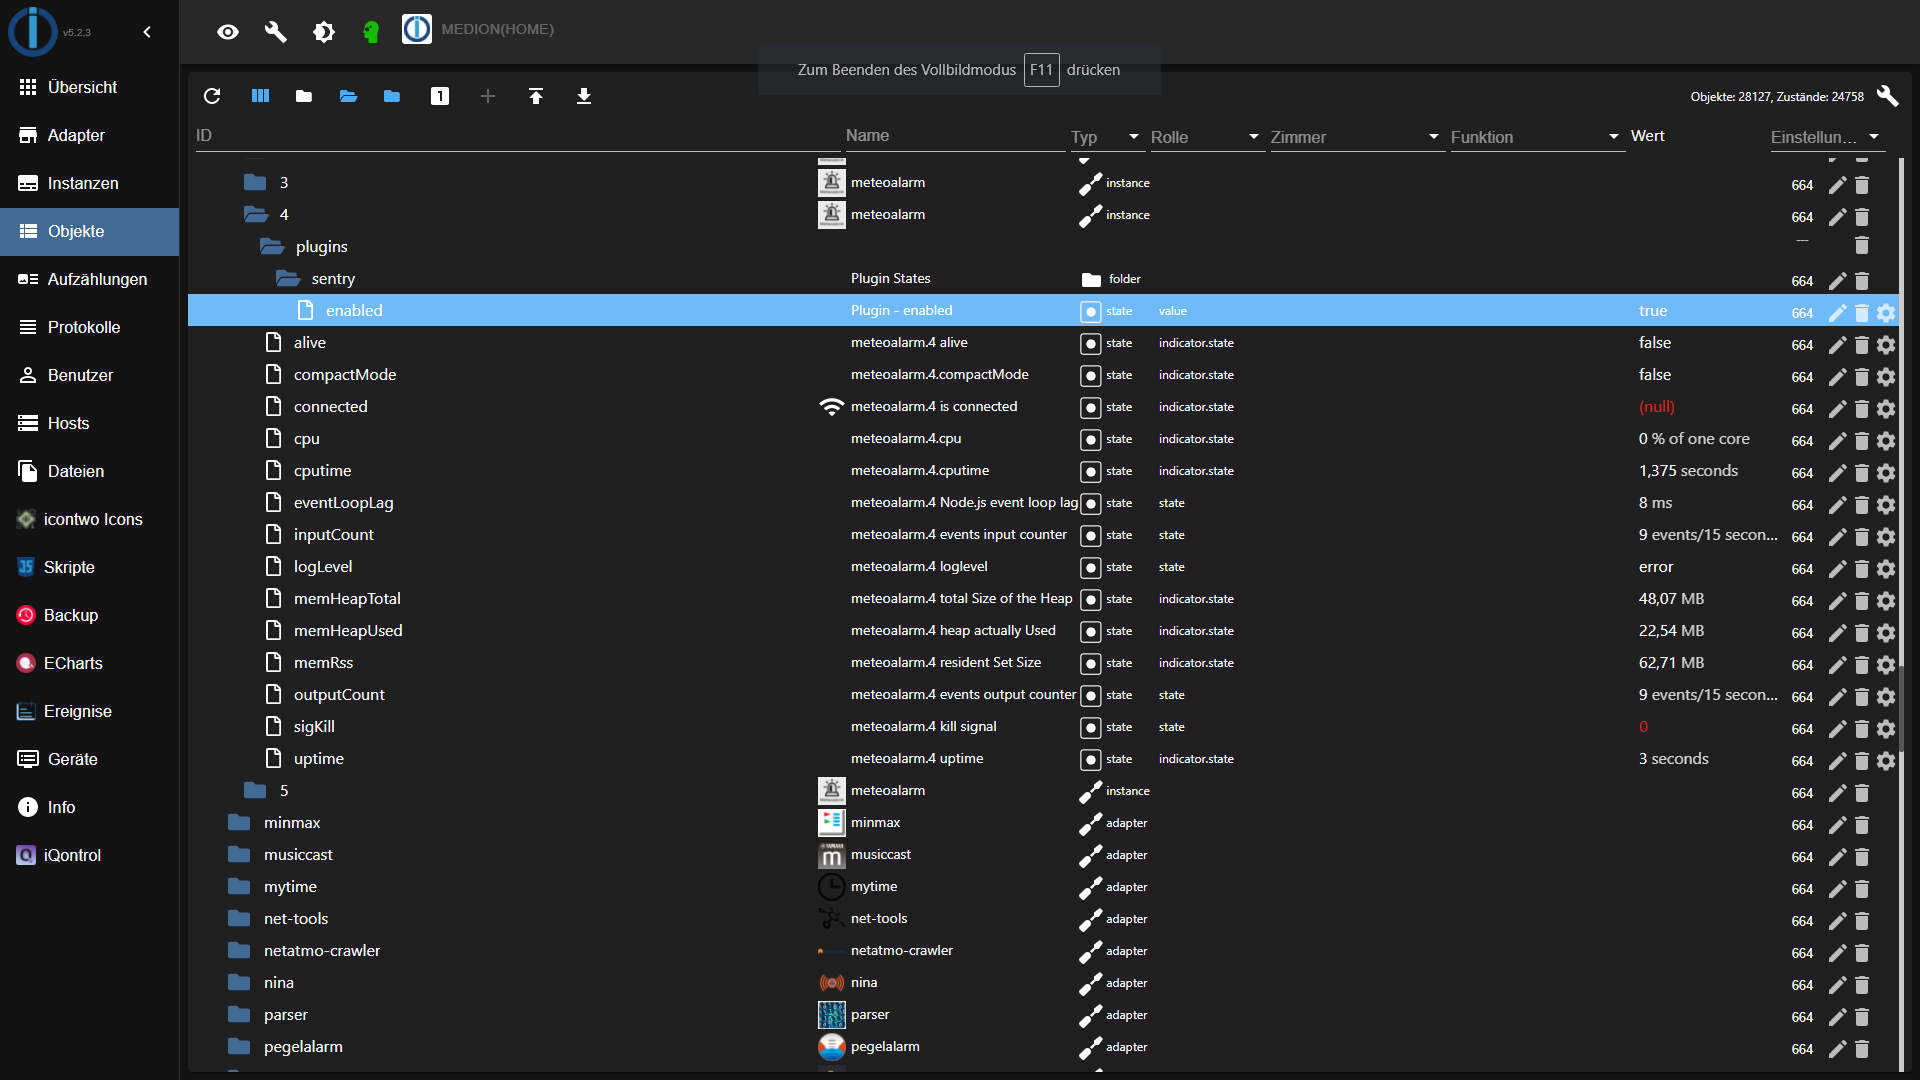The width and height of the screenshot is (1920, 1080).
Task: Click the access rights 664 of 'parser'
Action: [x=1802, y=1017]
